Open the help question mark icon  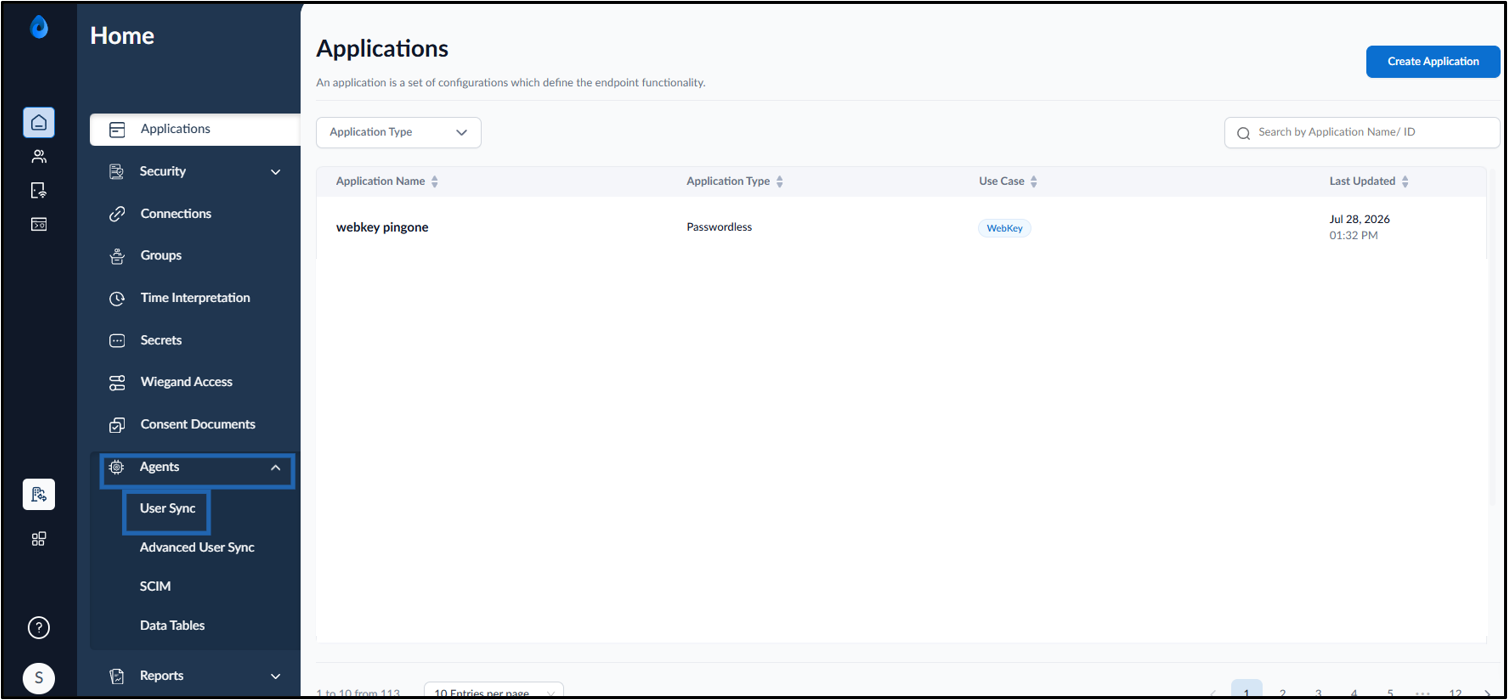tap(39, 628)
